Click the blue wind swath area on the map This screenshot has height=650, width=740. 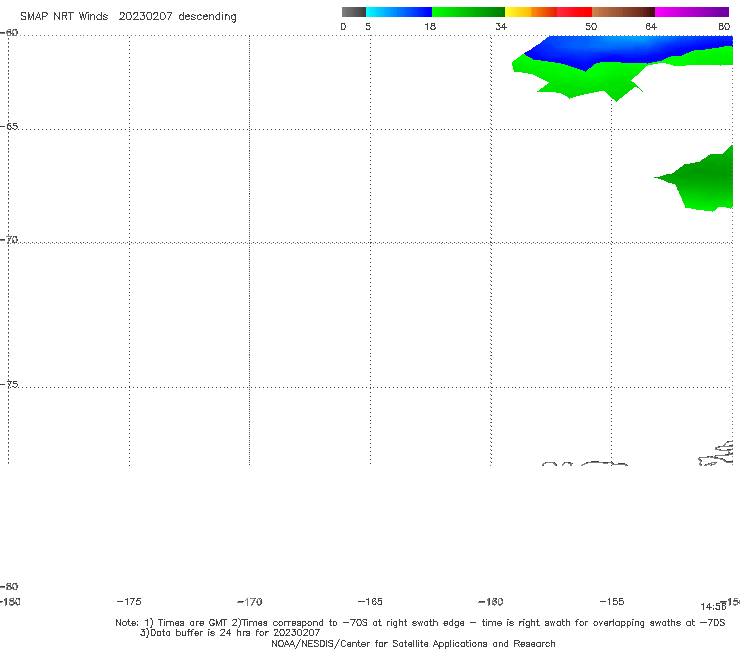pyautogui.click(x=628, y=49)
